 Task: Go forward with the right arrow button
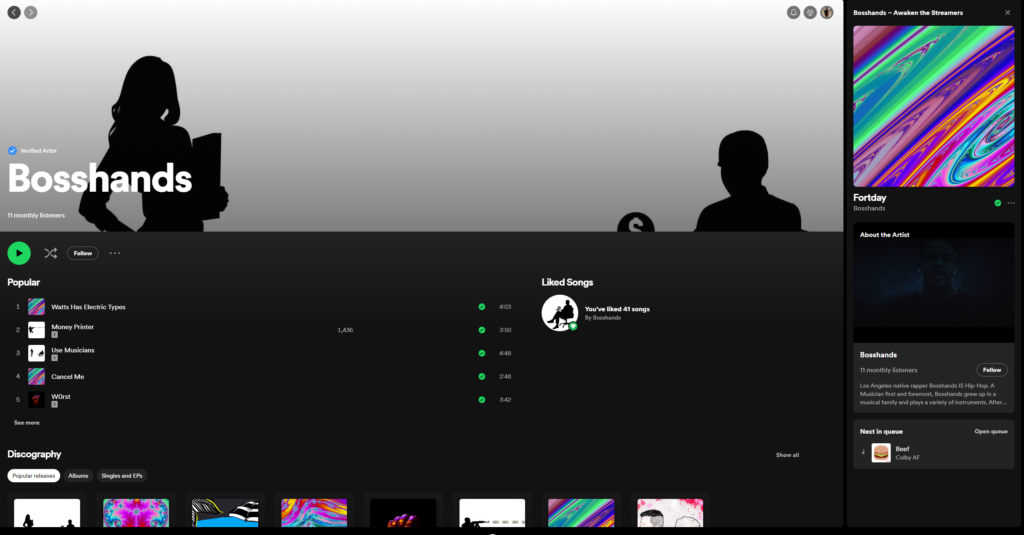[31, 12]
